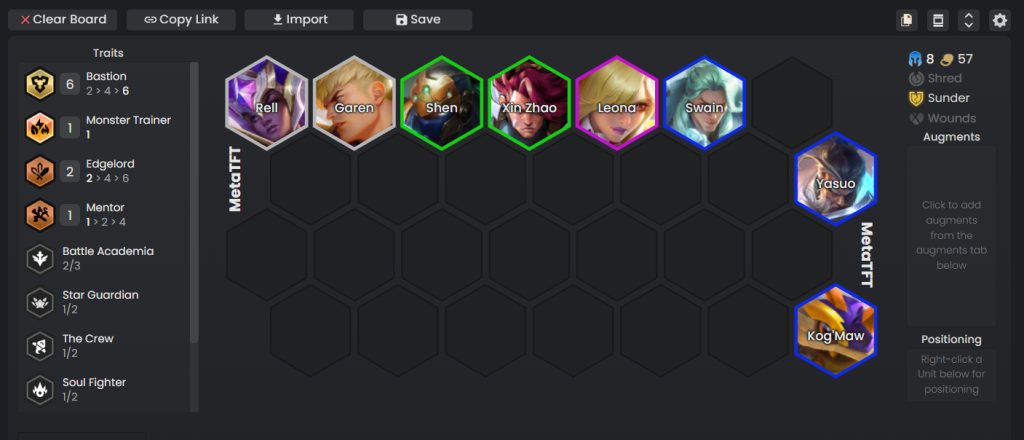This screenshot has width=1024, height=440.
Task: Click the layout view icon in the top bar
Action: [938, 20]
